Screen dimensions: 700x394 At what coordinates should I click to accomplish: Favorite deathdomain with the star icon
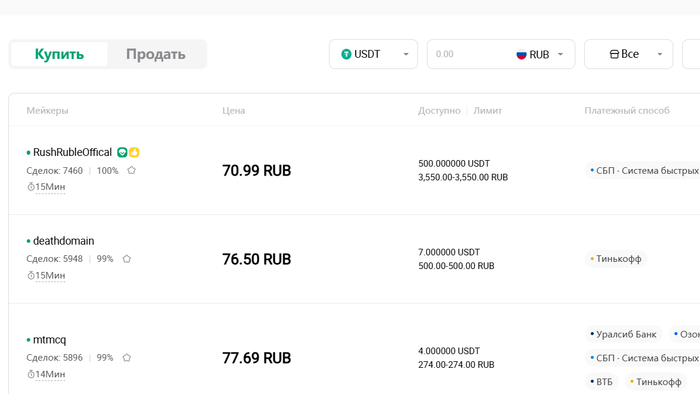[x=127, y=259]
